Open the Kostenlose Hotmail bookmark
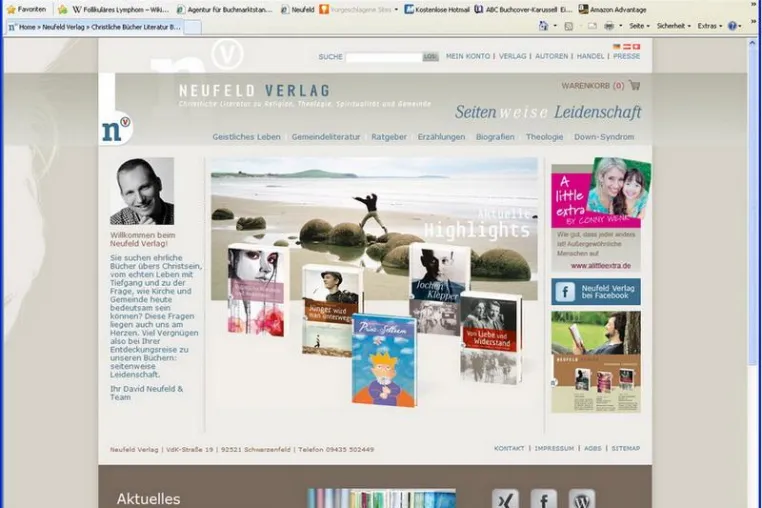762x508 pixels. coord(437,9)
